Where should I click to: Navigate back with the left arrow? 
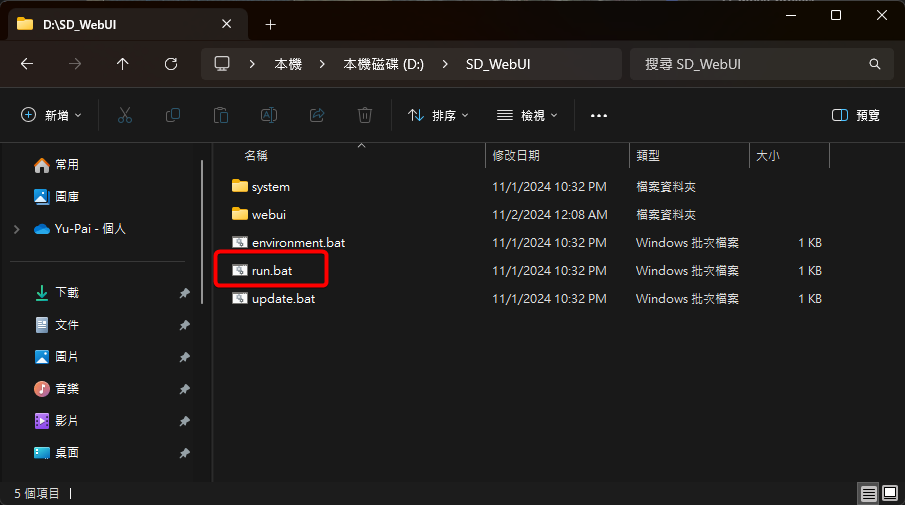(27, 64)
